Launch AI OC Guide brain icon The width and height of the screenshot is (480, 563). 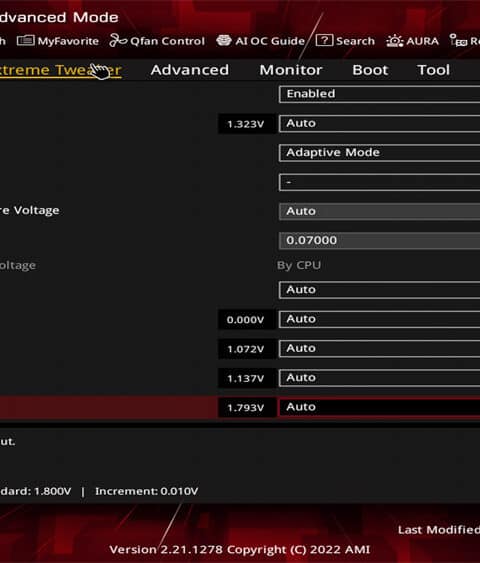click(224, 40)
